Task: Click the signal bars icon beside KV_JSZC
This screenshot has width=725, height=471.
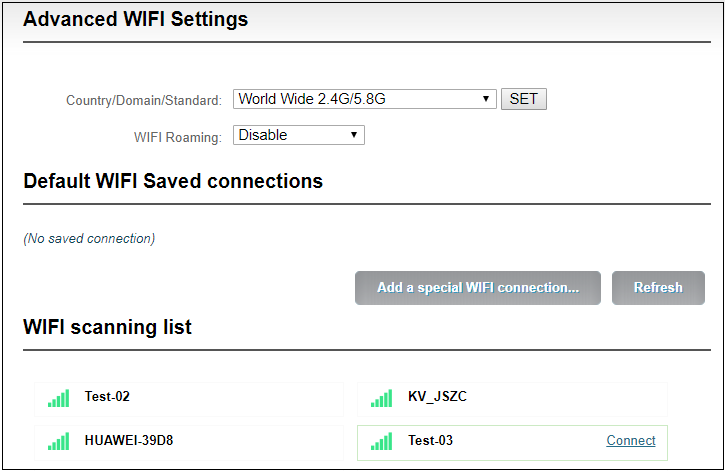Action: pyautogui.click(x=381, y=398)
